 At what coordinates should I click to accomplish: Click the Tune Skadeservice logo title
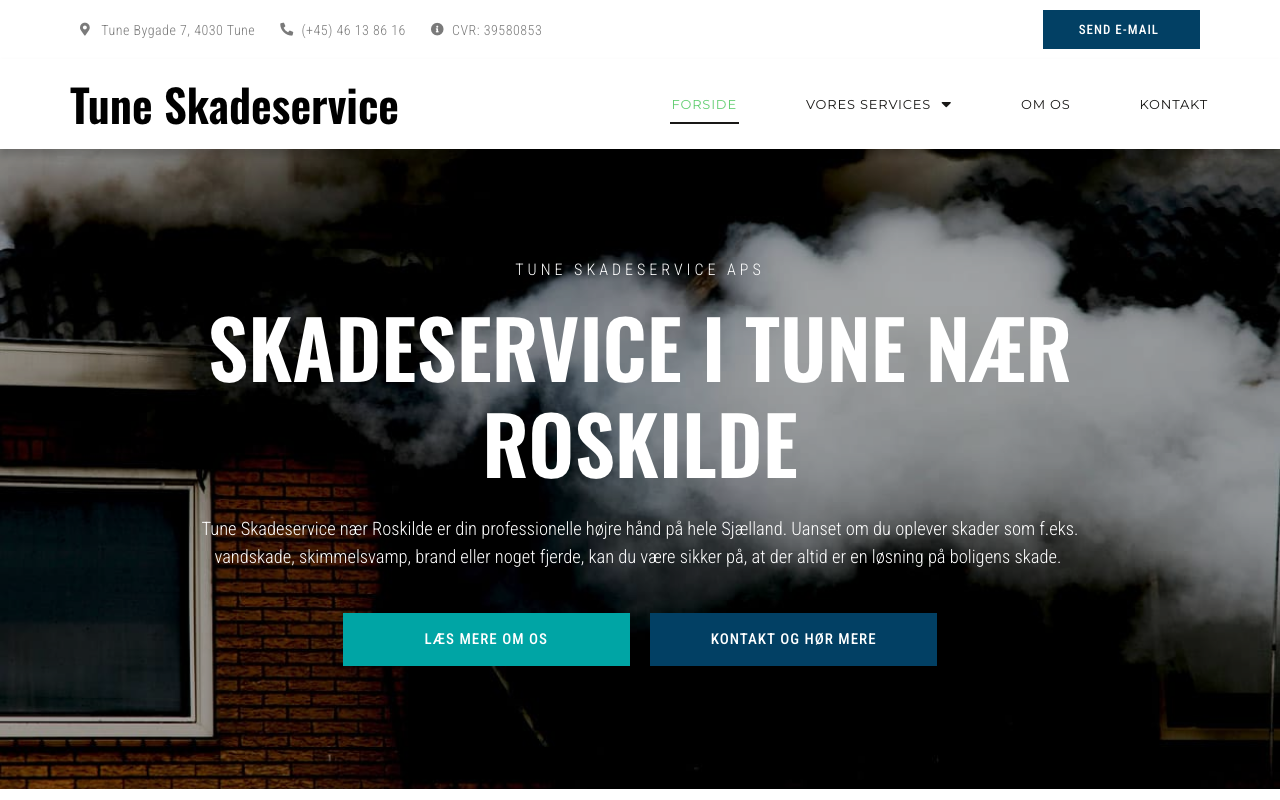coord(234,105)
